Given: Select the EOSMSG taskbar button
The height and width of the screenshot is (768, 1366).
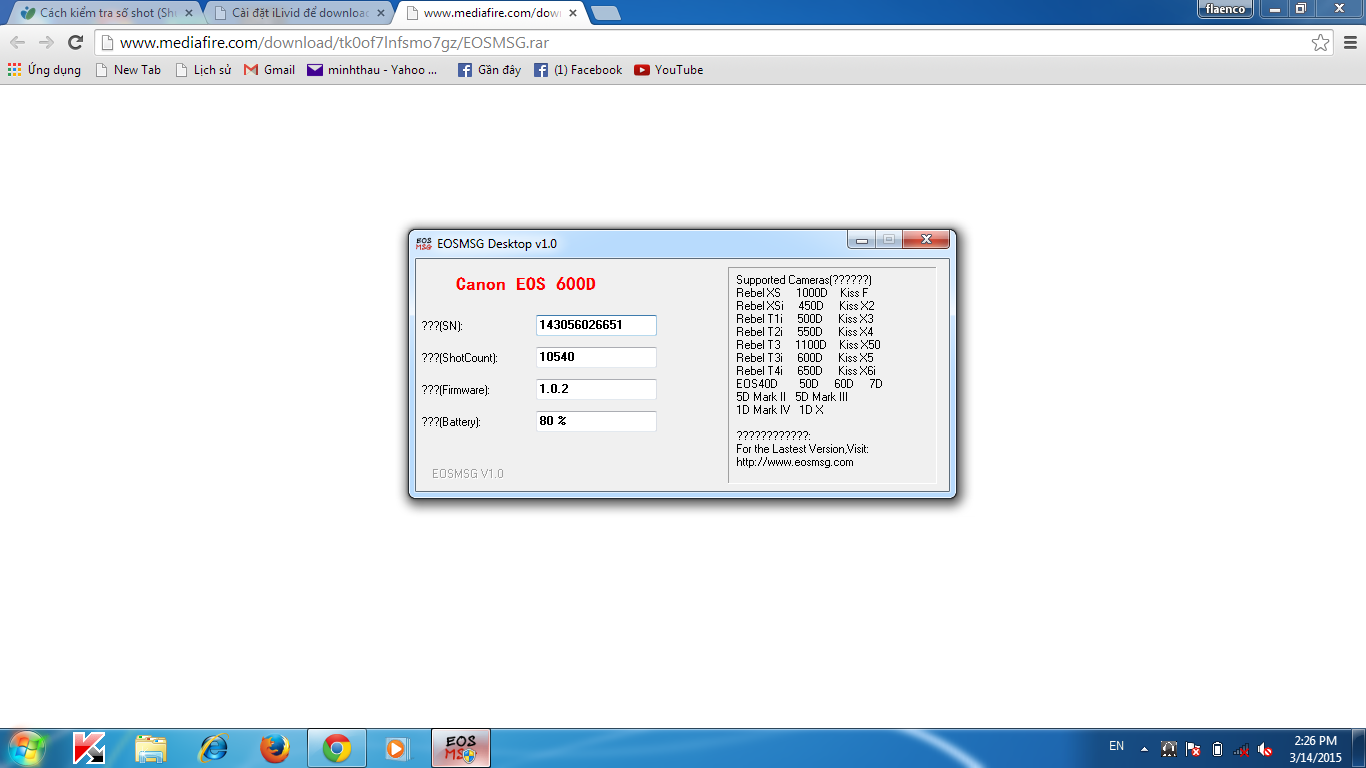Looking at the screenshot, I should pos(461,748).
